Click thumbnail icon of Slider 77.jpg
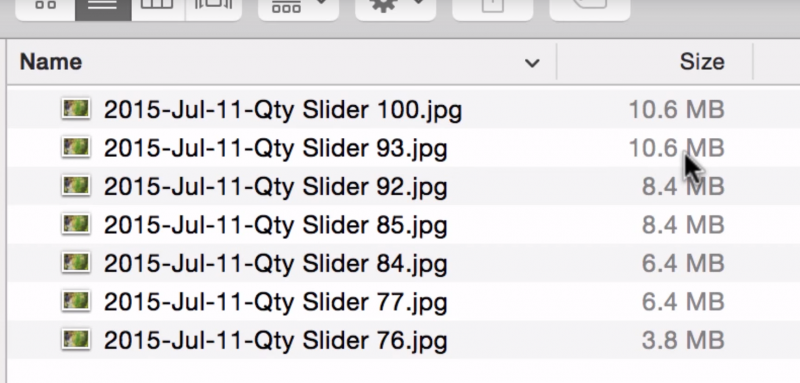 click(x=76, y=302)
